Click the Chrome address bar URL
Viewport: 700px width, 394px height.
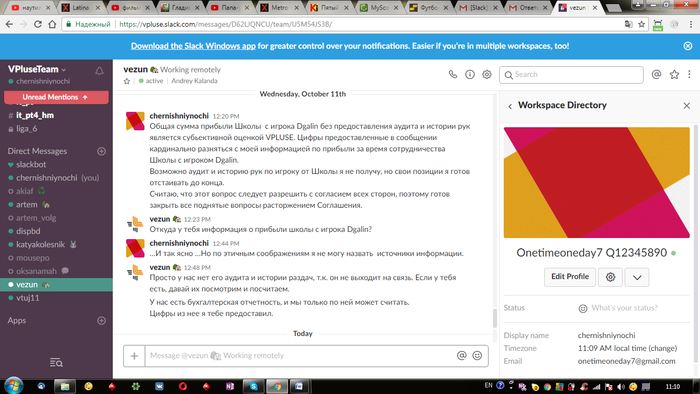pyautogui.click(x=225, y=24)
